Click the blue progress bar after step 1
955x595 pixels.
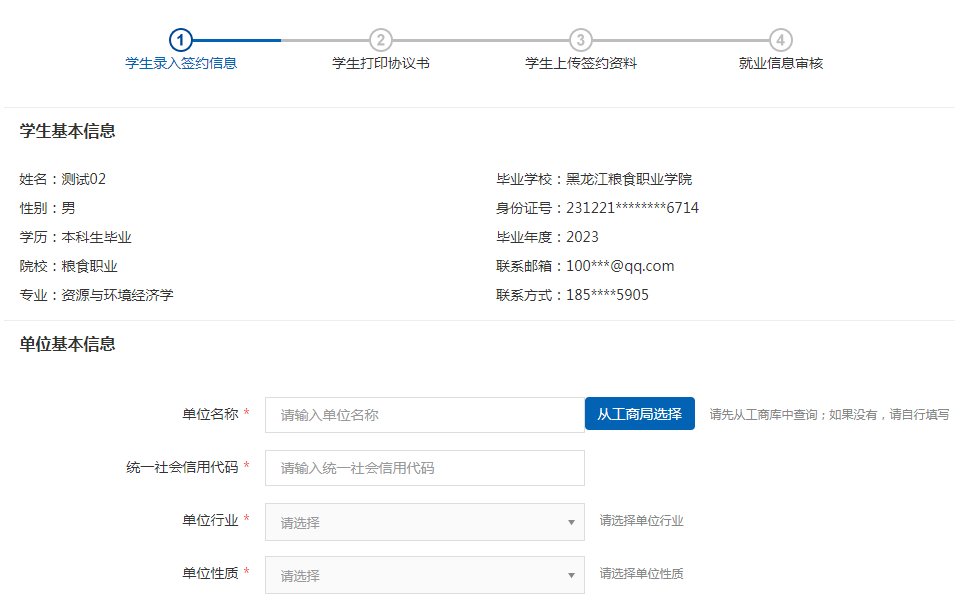pyautogui.click(x=237, y=40)
